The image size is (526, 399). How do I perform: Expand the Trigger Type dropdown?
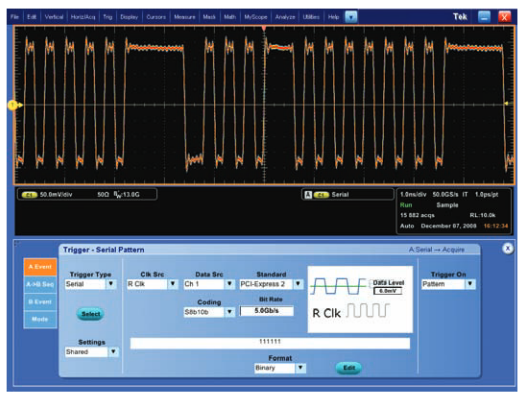(111, 284)
